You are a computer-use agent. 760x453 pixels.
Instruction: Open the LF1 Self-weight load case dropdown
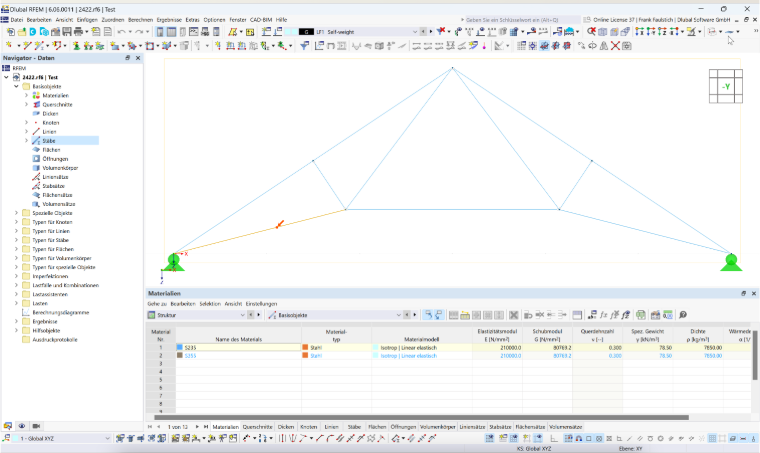(415, 31)
